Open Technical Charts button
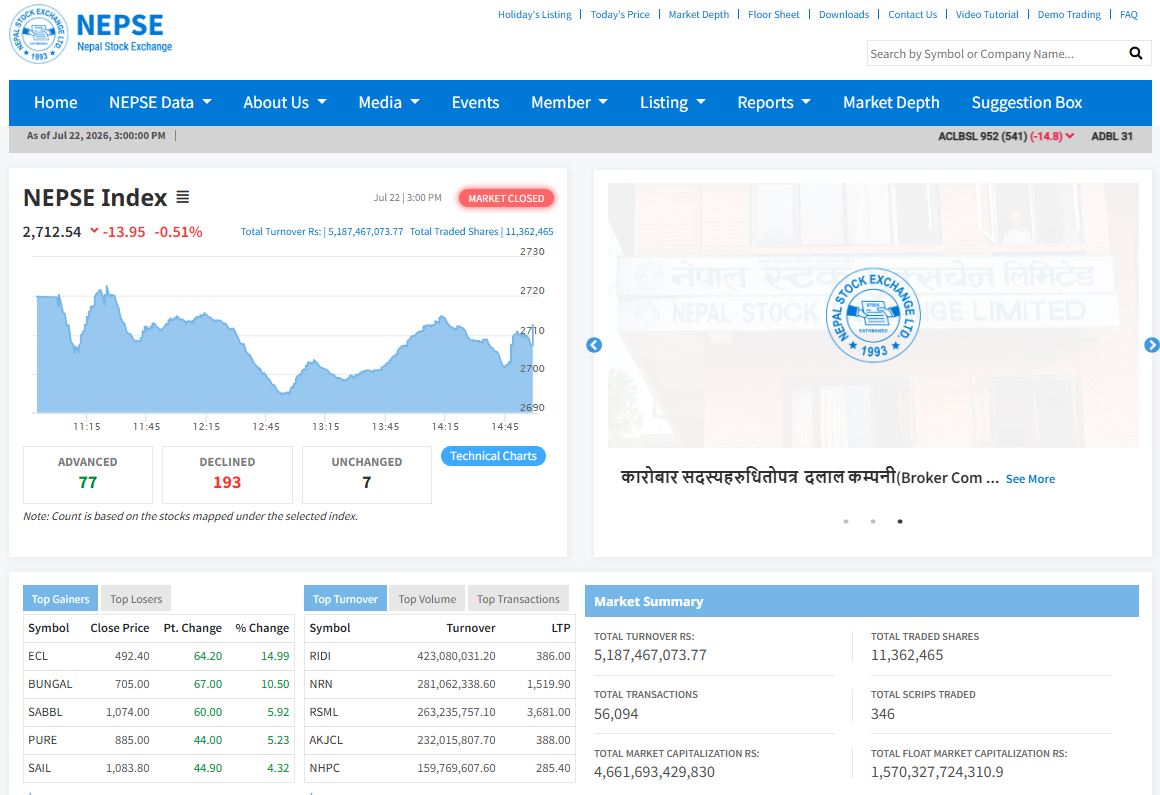Image resolution: width=1160 pixels, height=795 pixels. tap(493, 456)
